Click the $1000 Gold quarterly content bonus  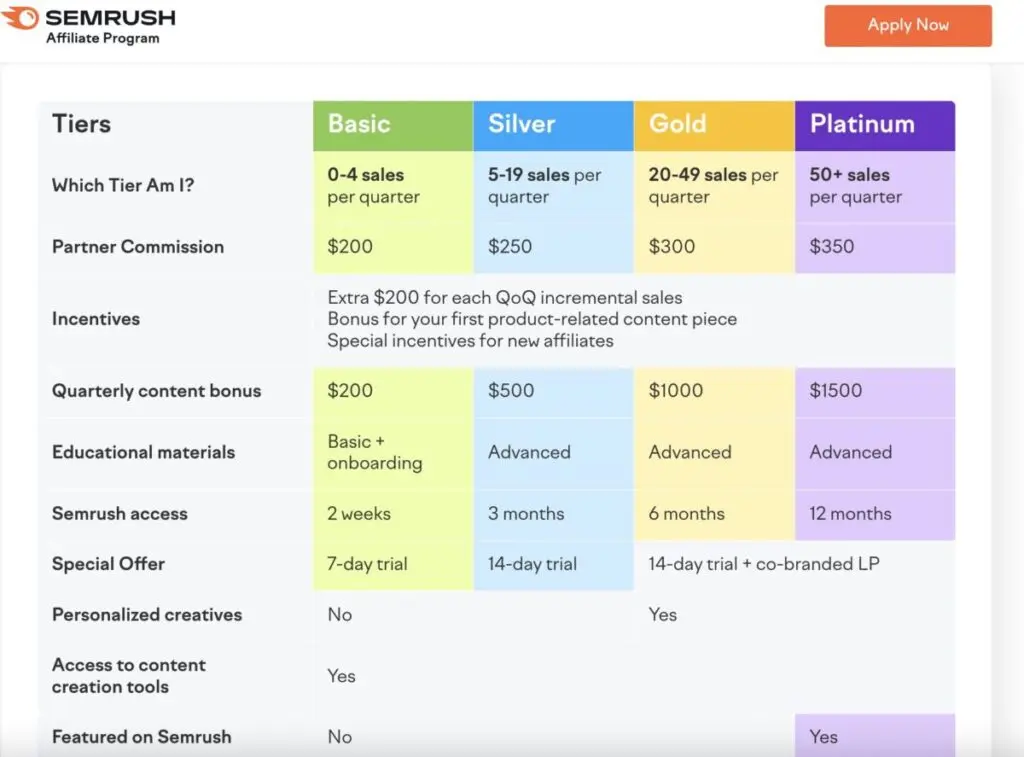click(676, 391)
